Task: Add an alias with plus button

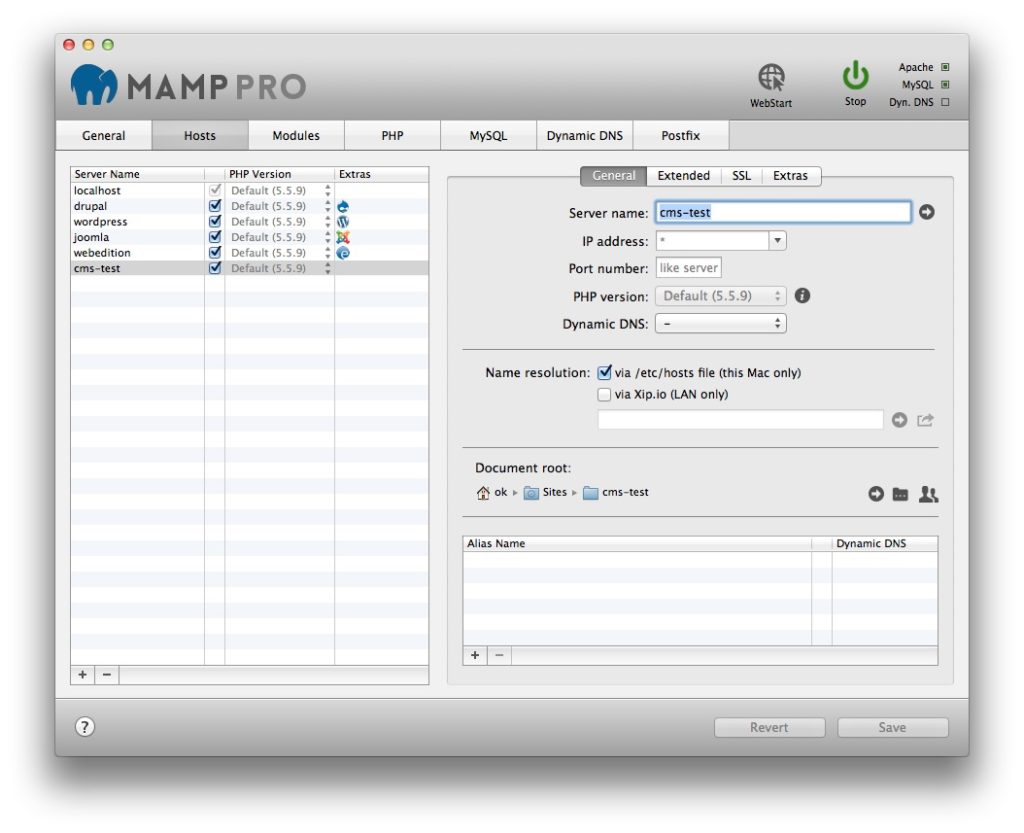Action: tap(475, 655)
